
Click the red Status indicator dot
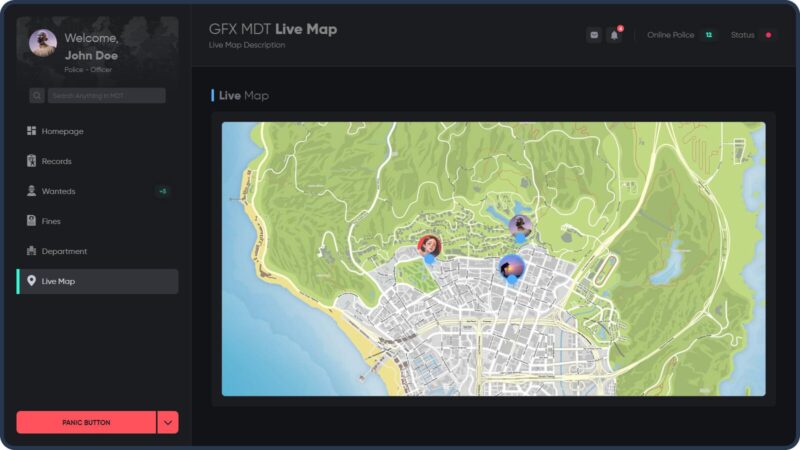(x=768, y=35)
